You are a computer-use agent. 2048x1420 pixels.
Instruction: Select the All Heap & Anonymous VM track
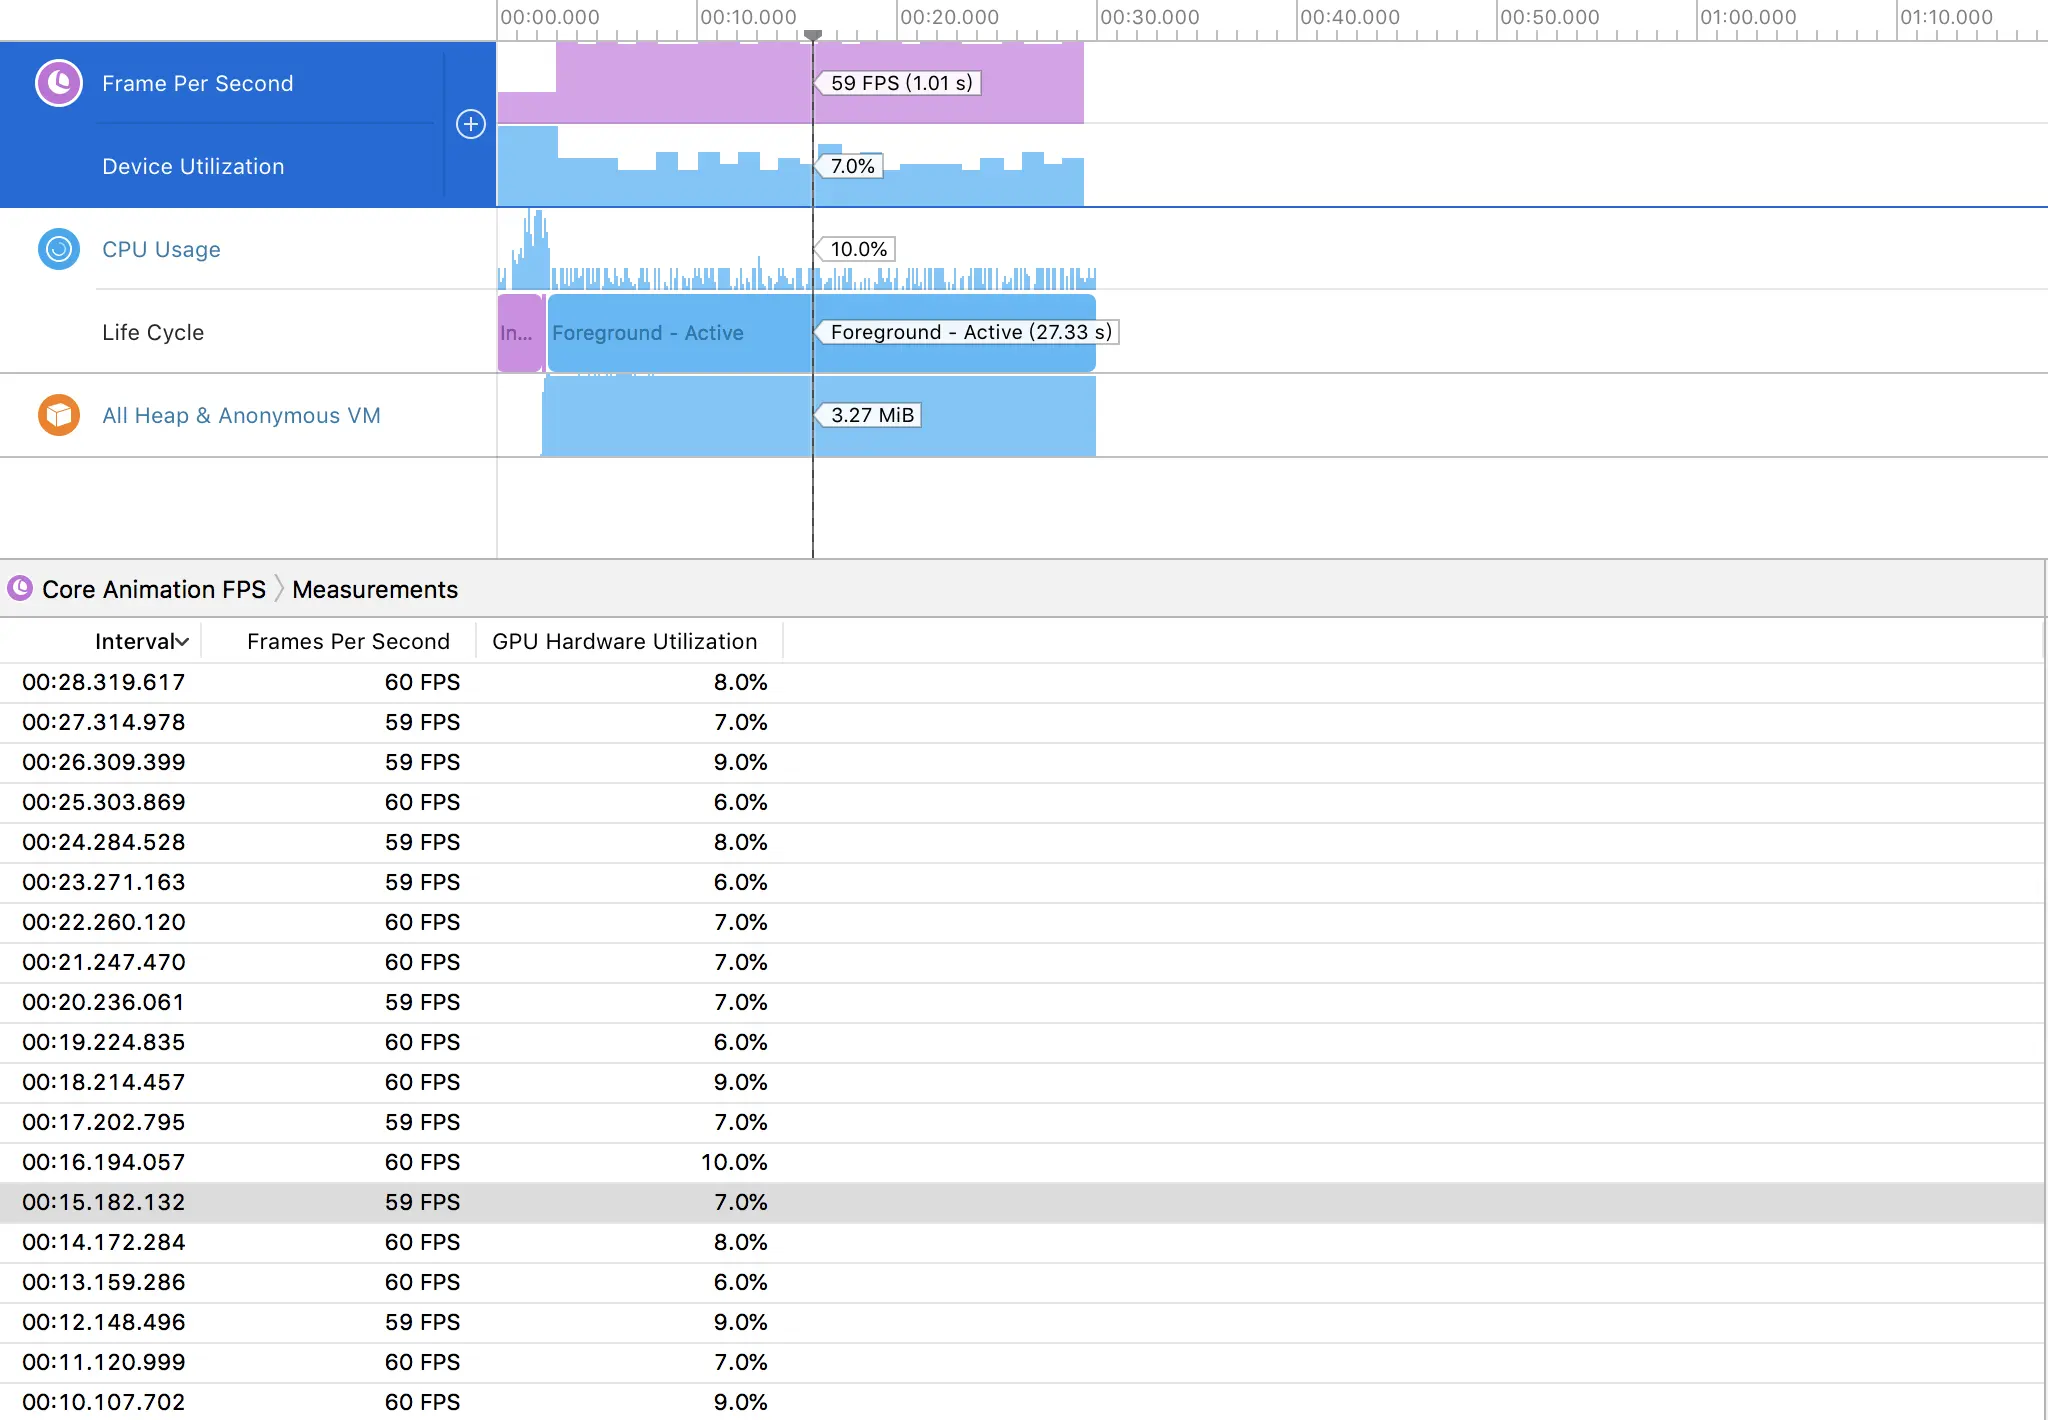click(x=241, y=415)
